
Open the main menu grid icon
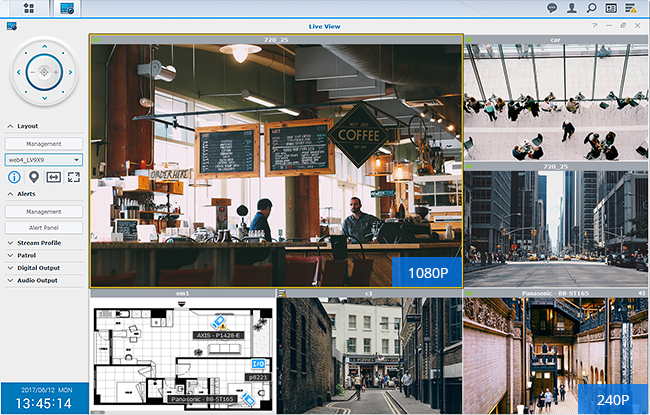[27, 8]
